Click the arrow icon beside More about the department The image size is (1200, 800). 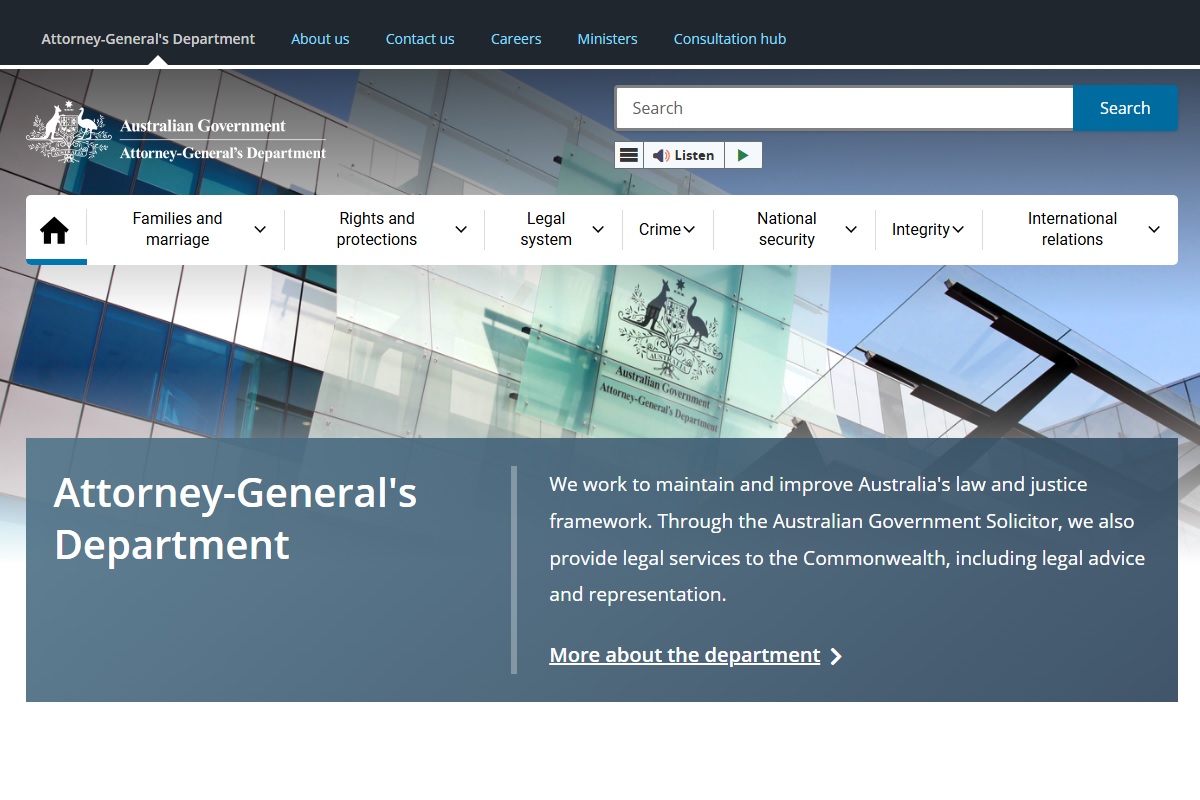pyautogui.click(x=836, y=656)
